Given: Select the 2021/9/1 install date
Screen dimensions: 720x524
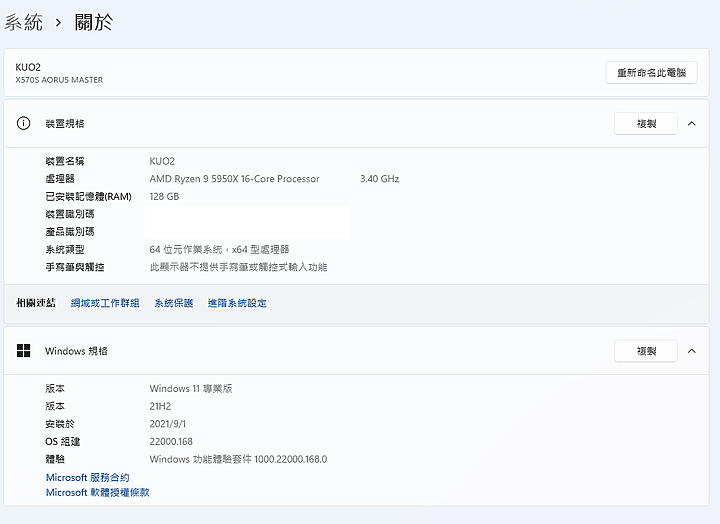Looking at the screenshot, I should pos(168,423).
